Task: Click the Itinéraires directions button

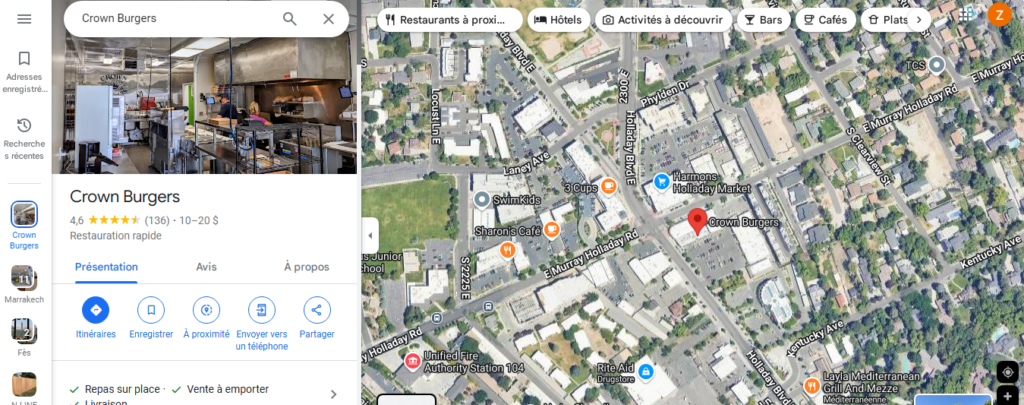Action: pyautogui.click(x=95, y=310)
